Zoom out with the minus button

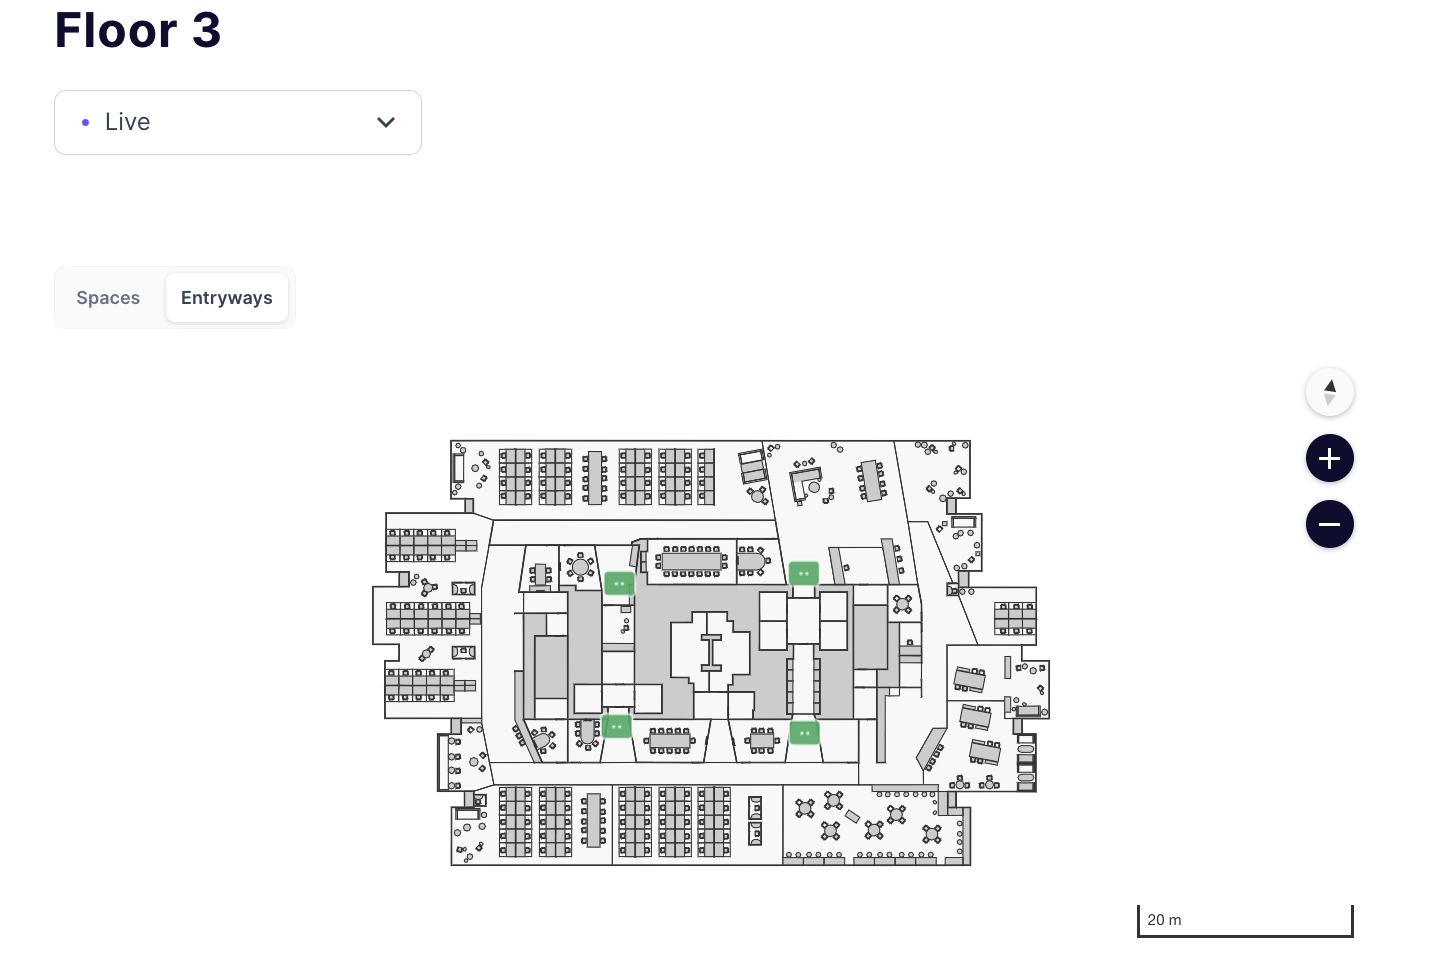pyautogui.click(x=1330, y=524)
